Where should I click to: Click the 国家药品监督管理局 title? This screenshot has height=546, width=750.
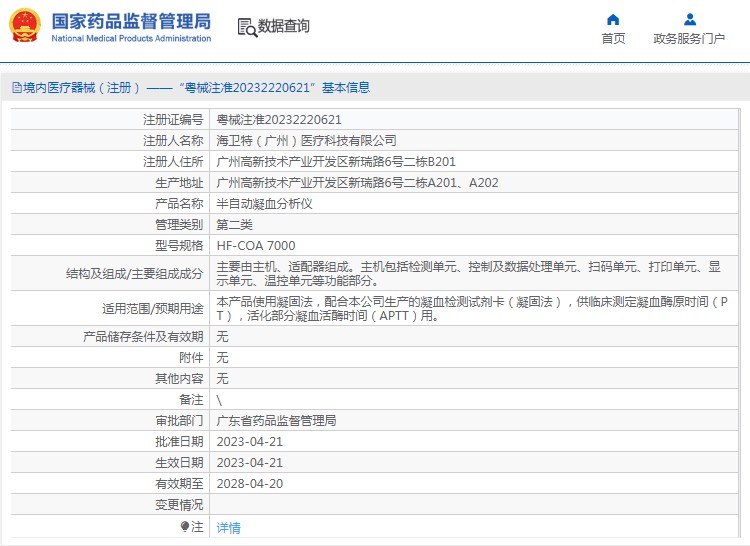(x=131, y=22)
